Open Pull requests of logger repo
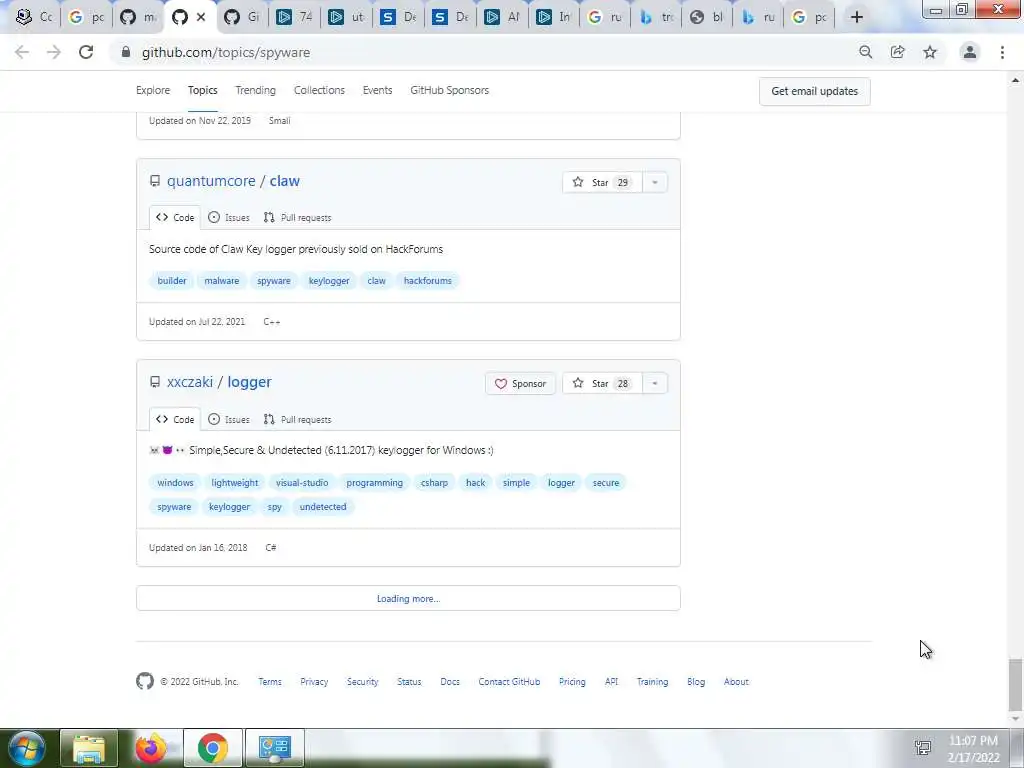This screenshot has height=768, width=1024. (297, 419)
